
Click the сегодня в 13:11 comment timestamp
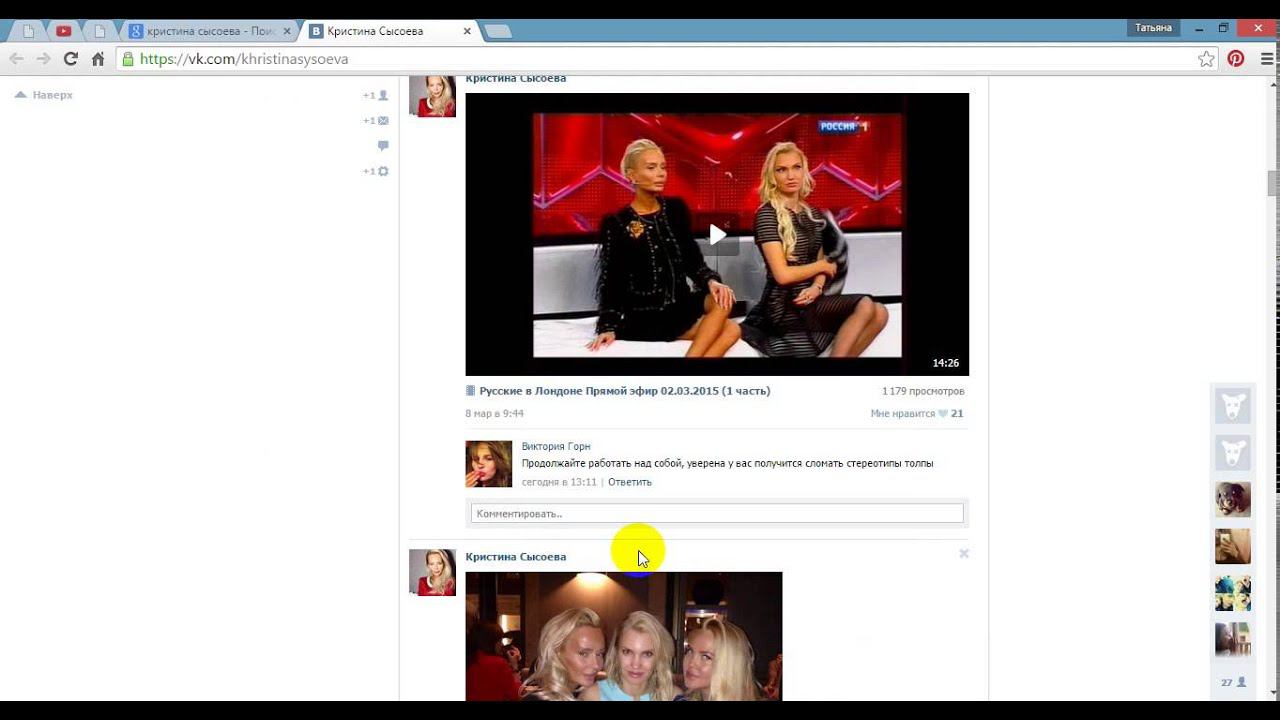(559, 482)
